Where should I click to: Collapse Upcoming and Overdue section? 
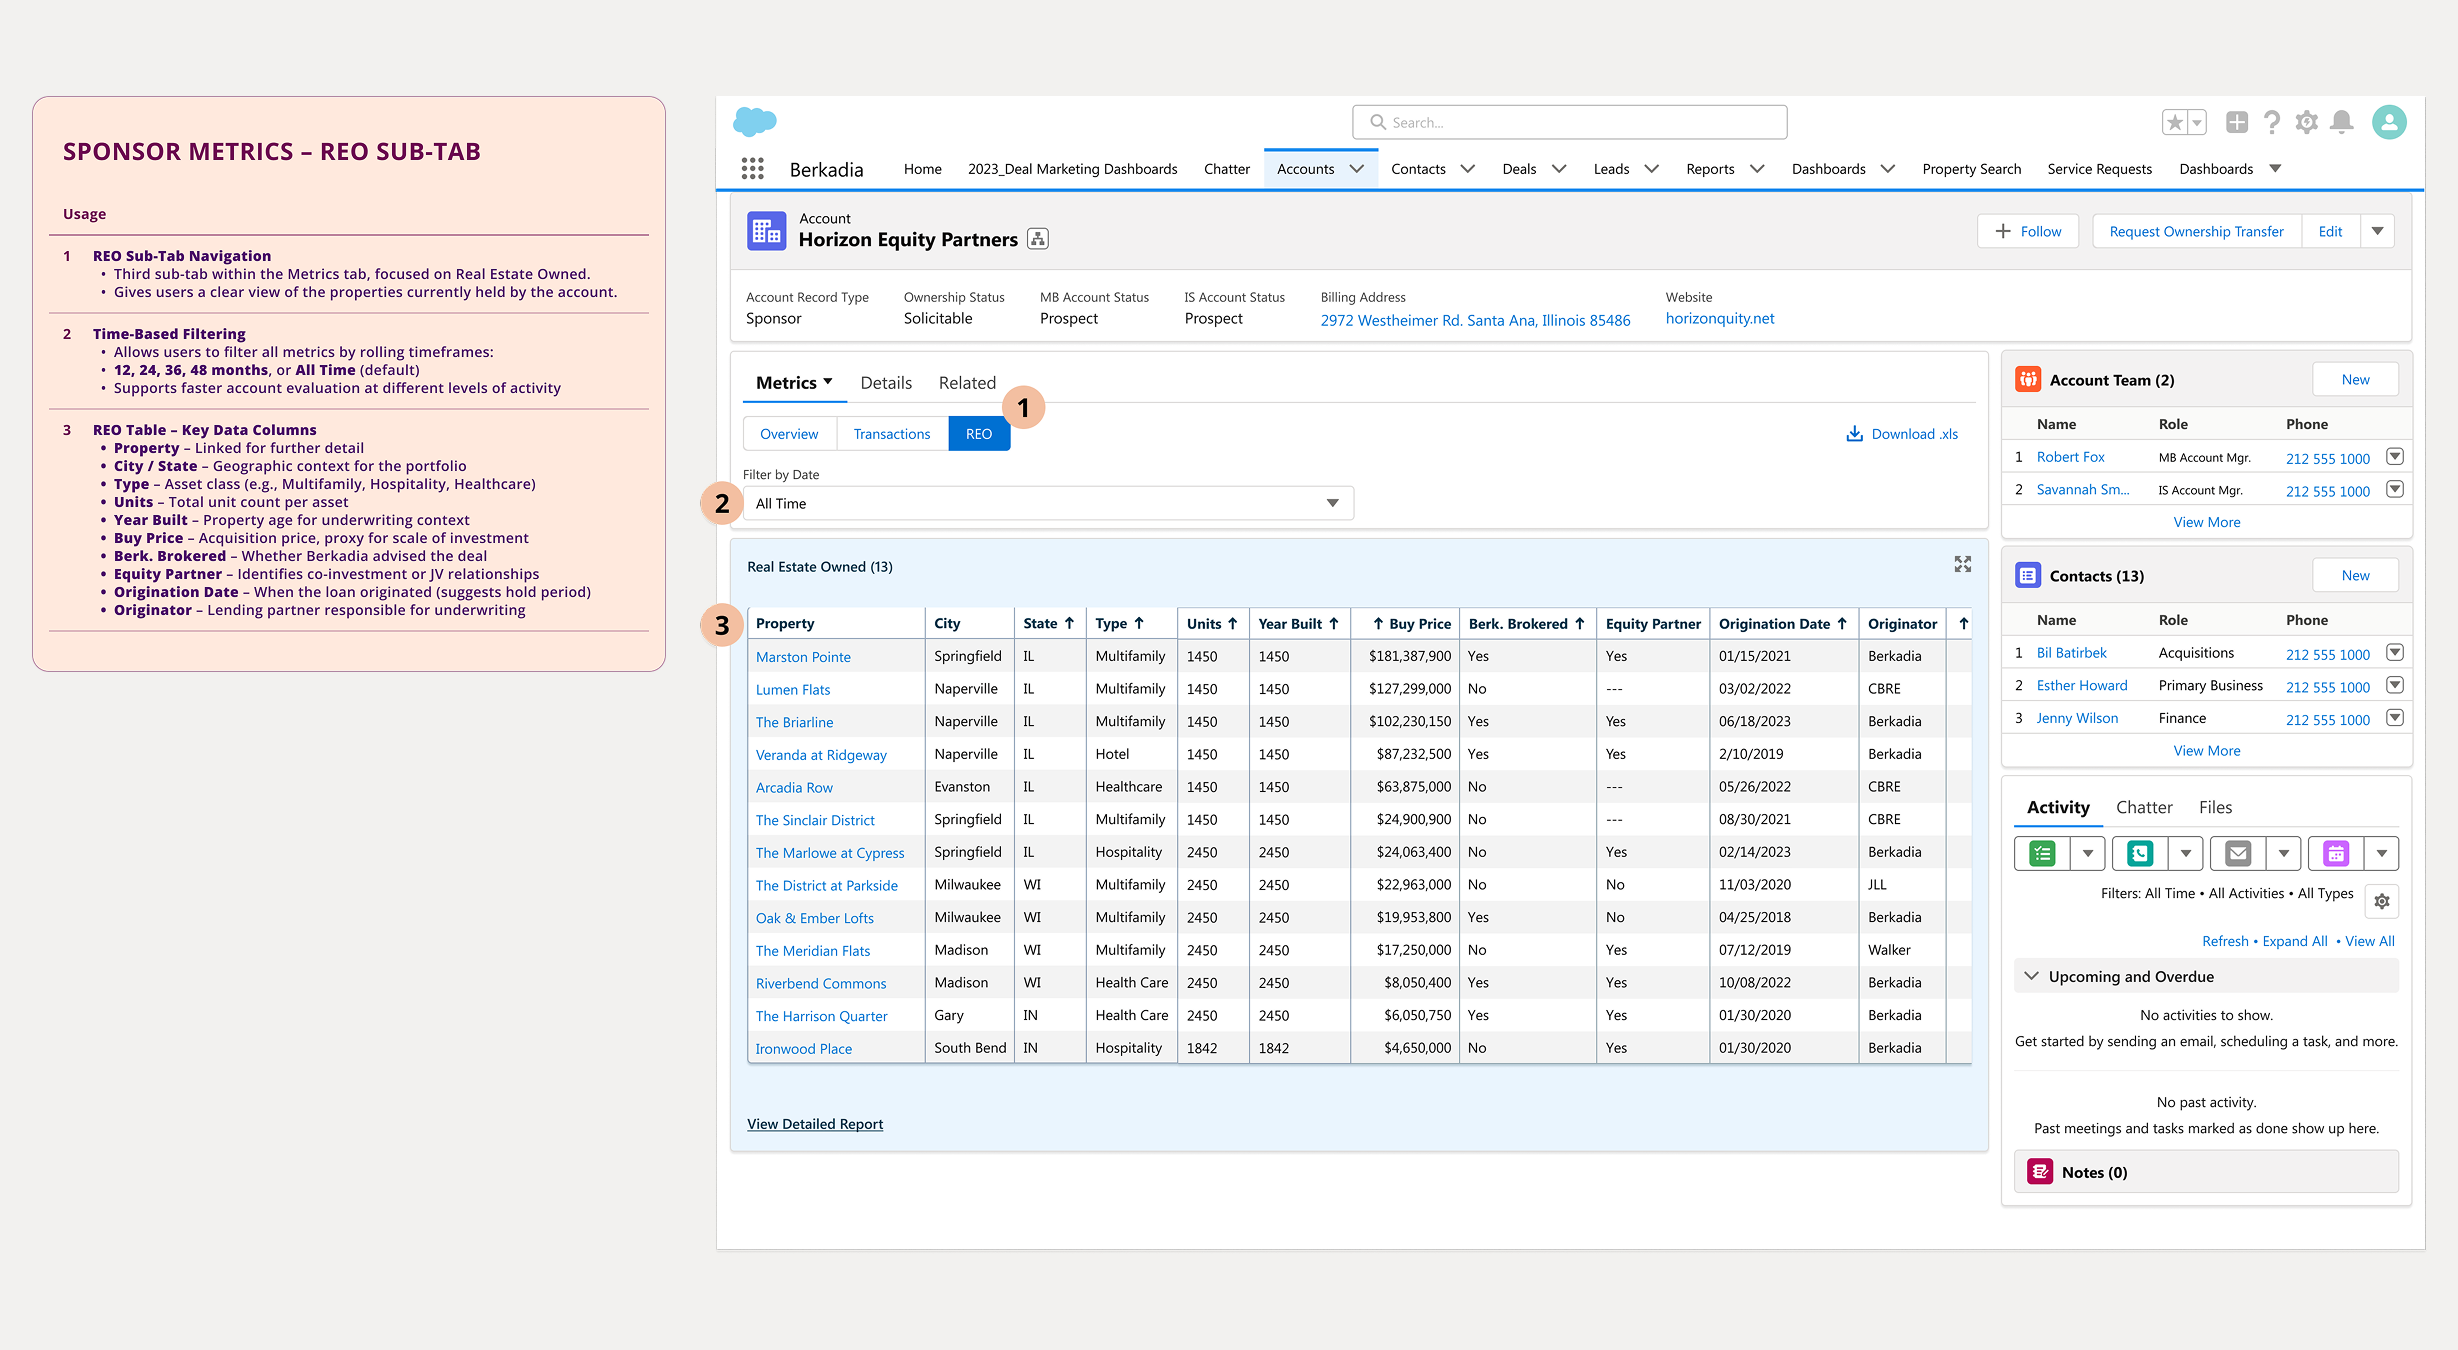click(2032, 976)
